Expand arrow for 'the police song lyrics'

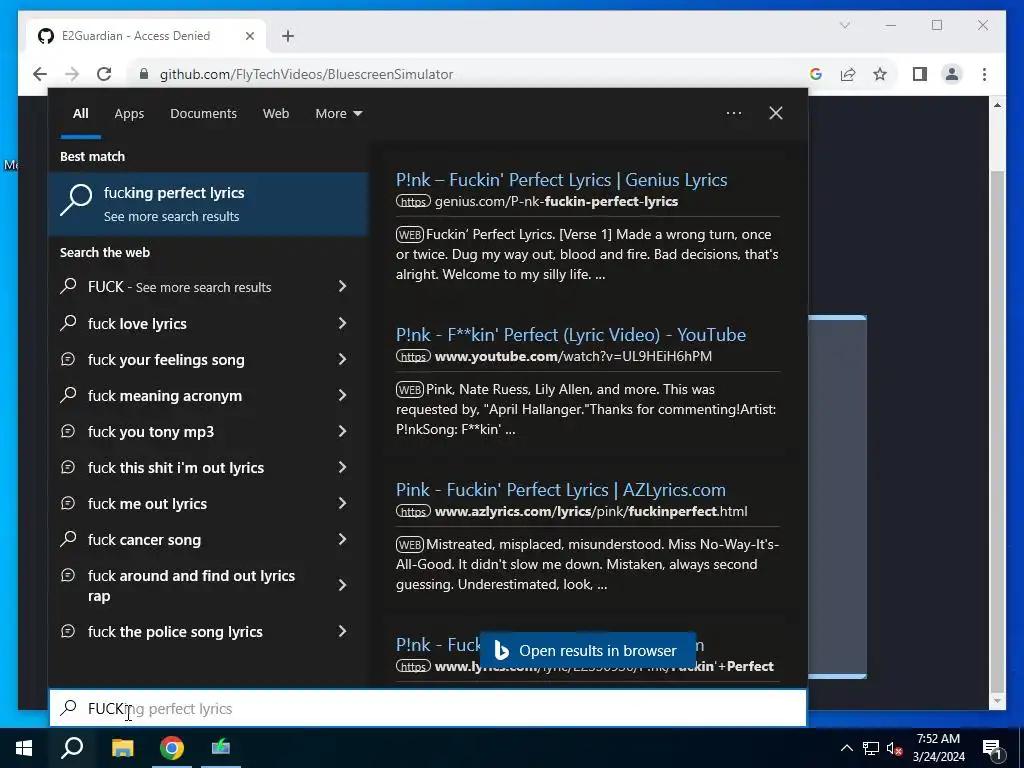(x=342, y=631)
